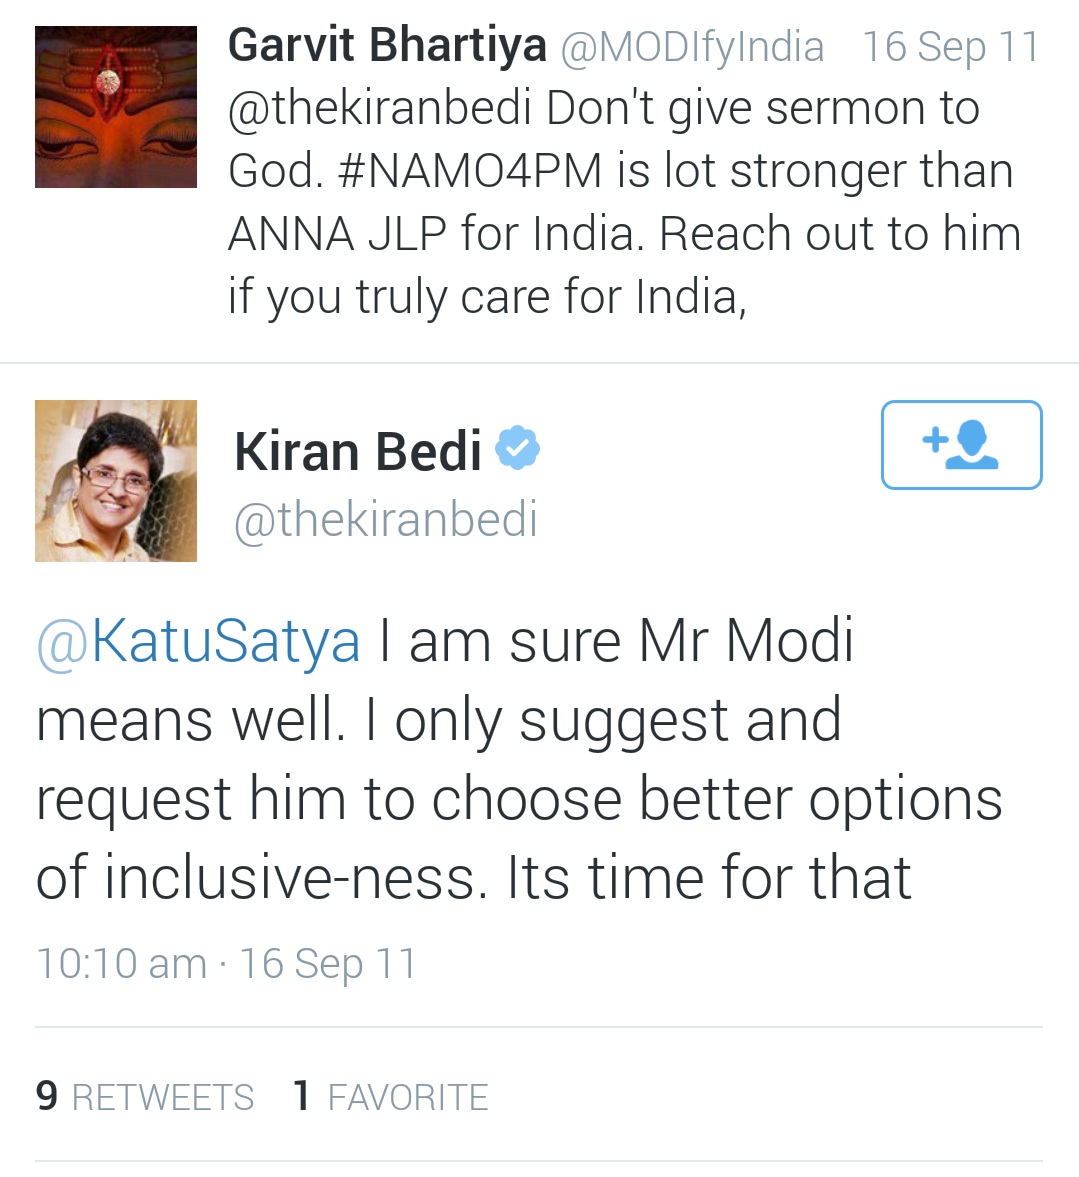
Task: Tap the Kiran Bedi display name
Action: click(x=357, y=451)
